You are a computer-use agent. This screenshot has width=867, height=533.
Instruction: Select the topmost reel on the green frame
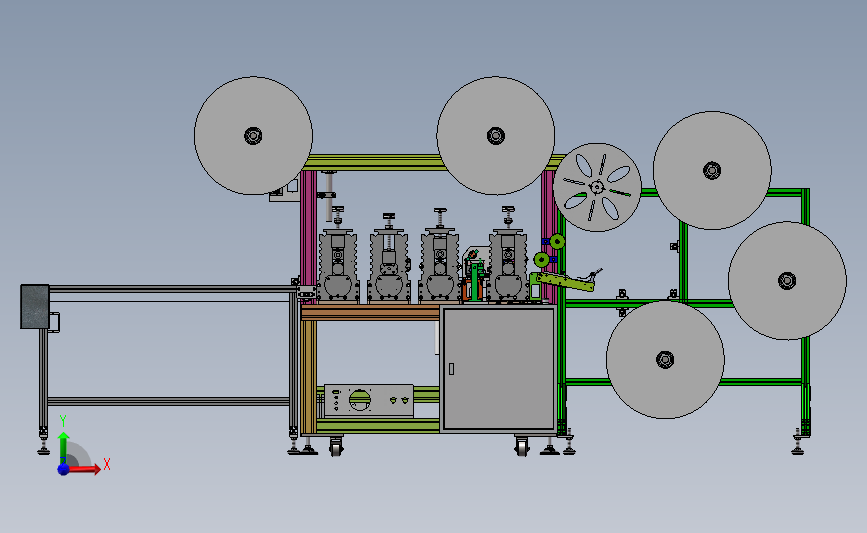pyautogui.click(x=712, y=170)
